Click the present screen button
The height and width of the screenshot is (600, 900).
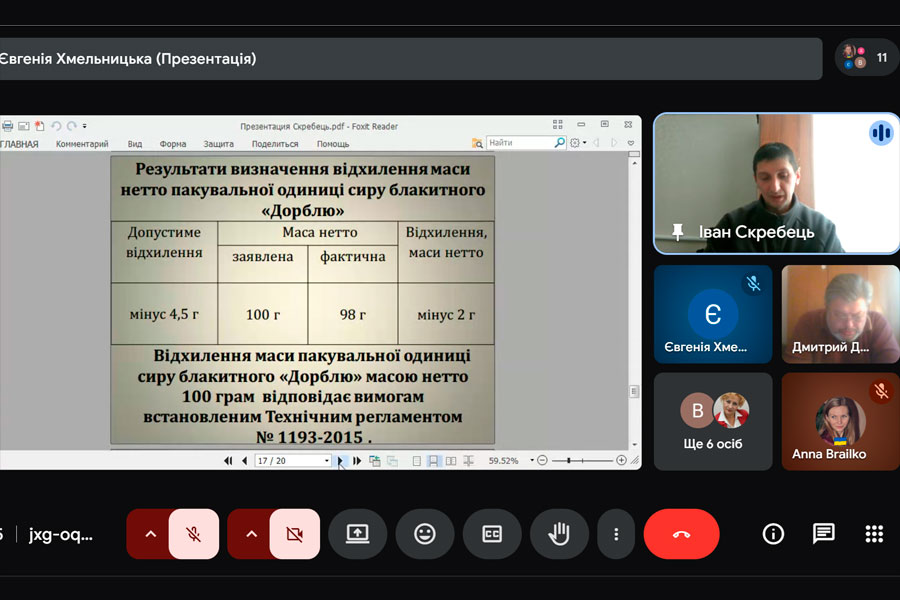[x=358, y=534]
